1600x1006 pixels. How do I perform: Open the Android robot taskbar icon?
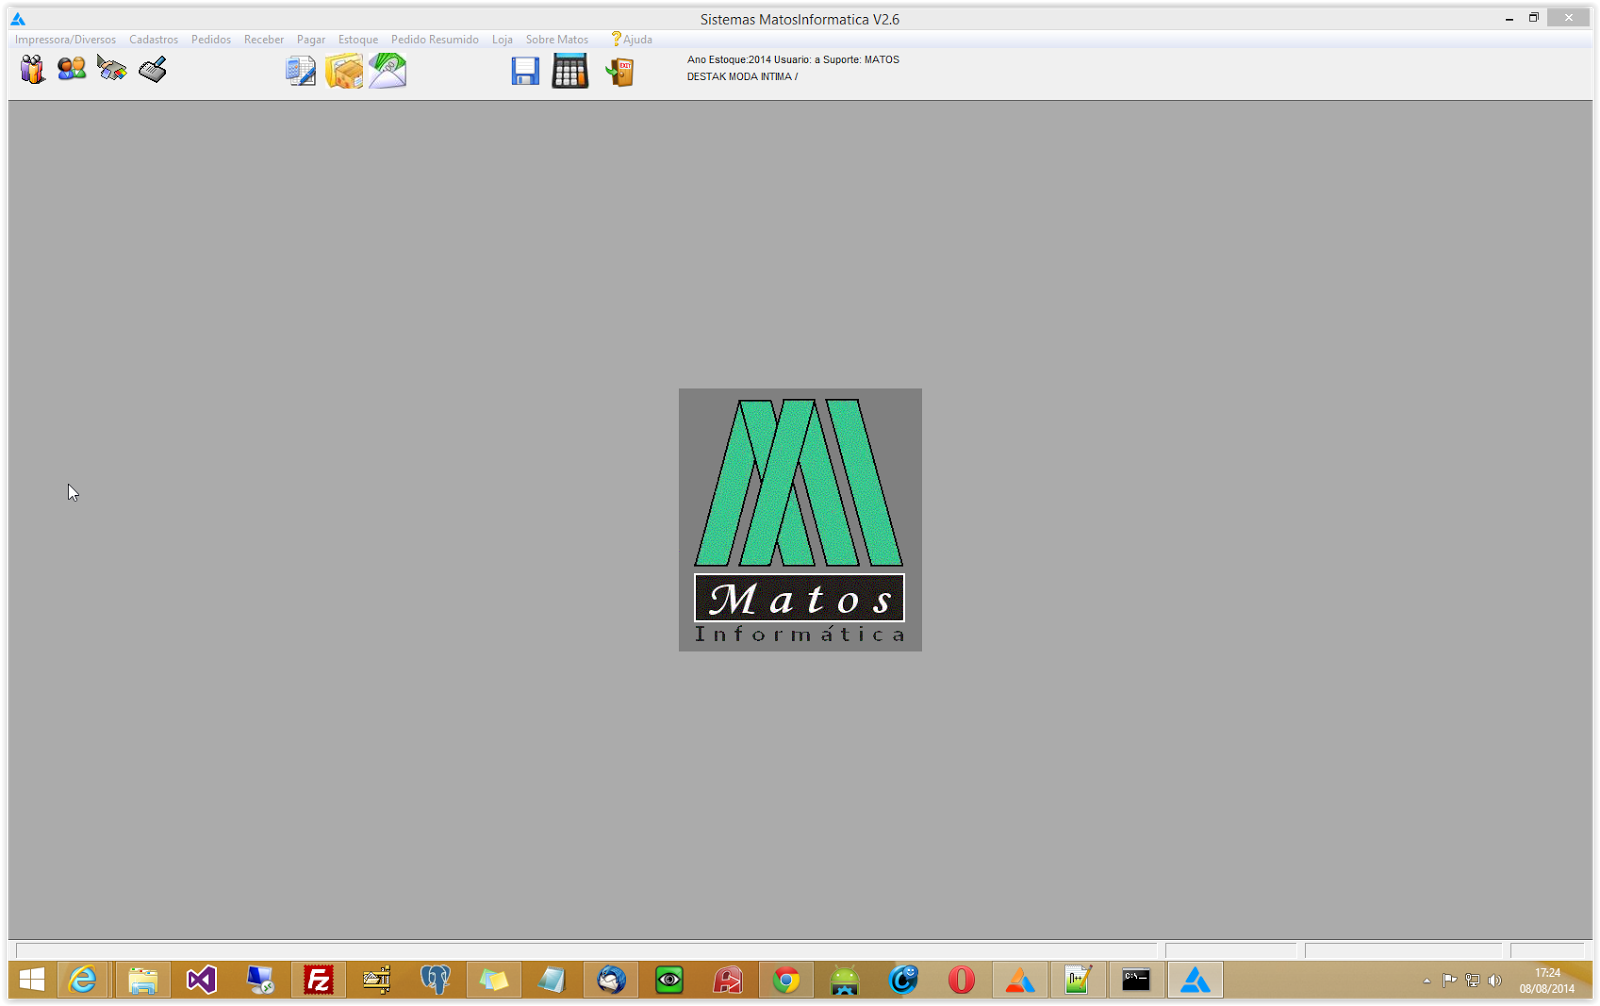(x=845, y=980)
